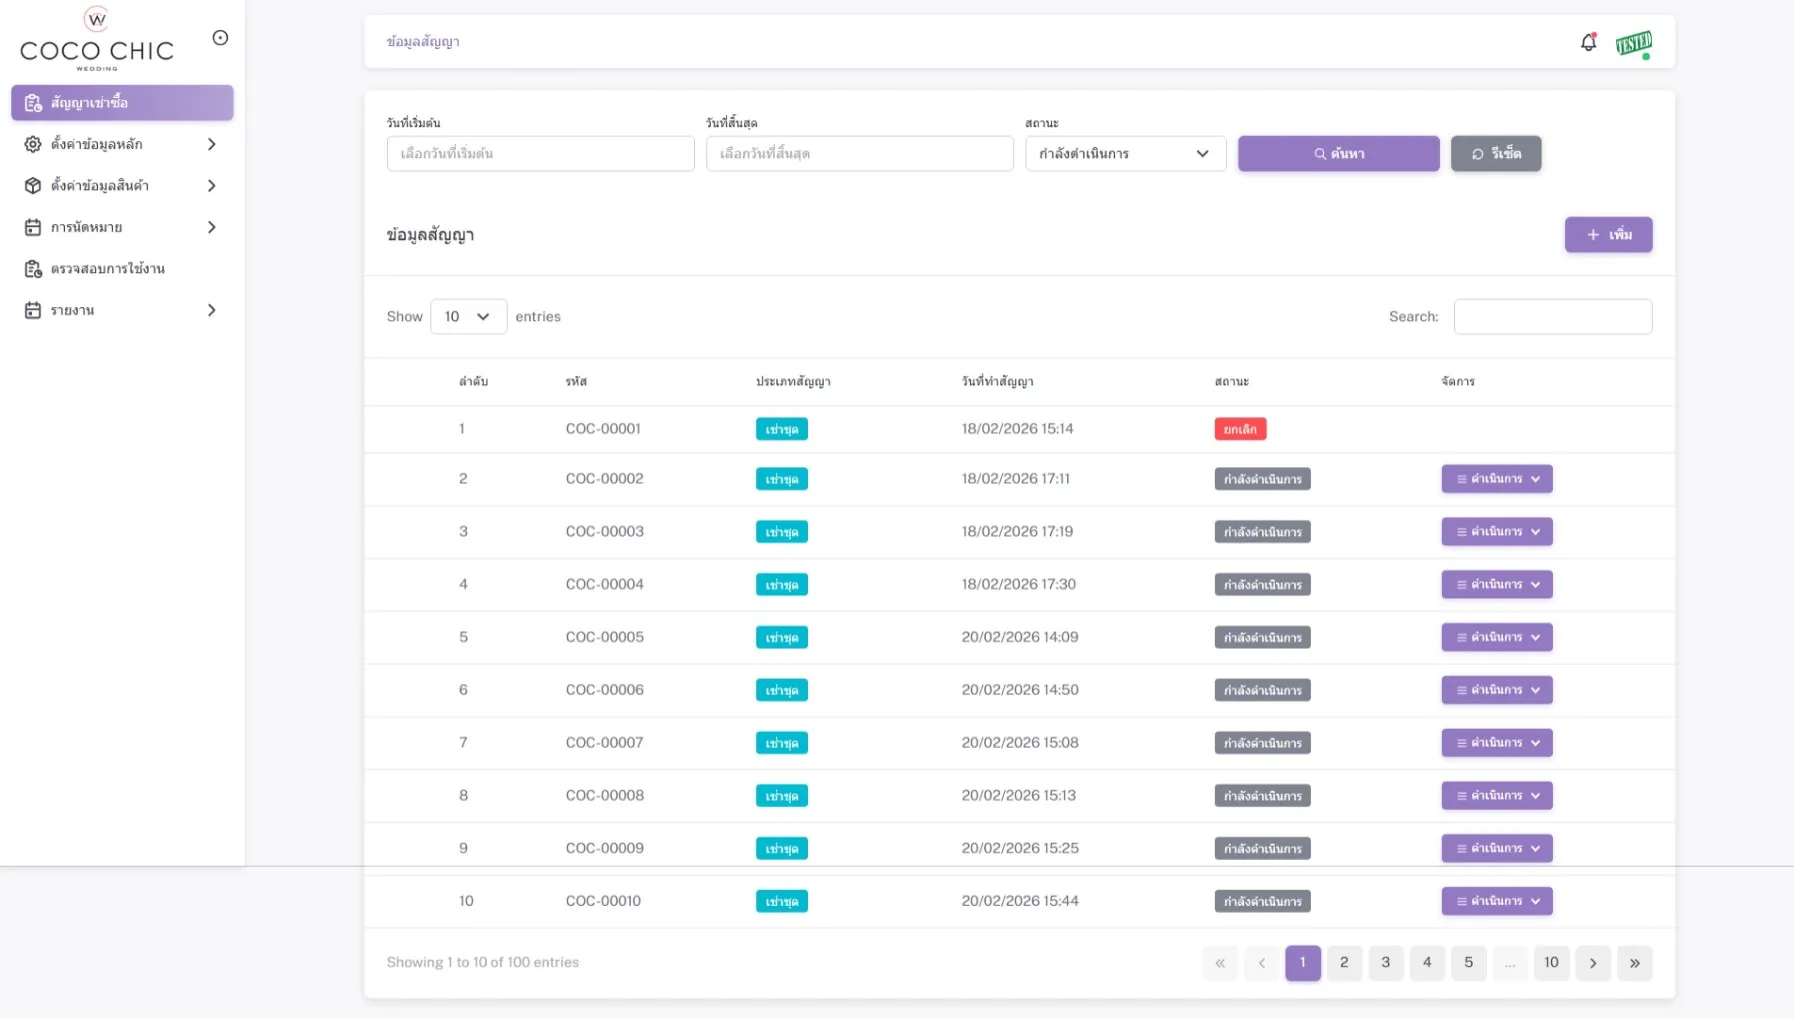
Task: Go to next page arrow
Action: pos(1592,963)
